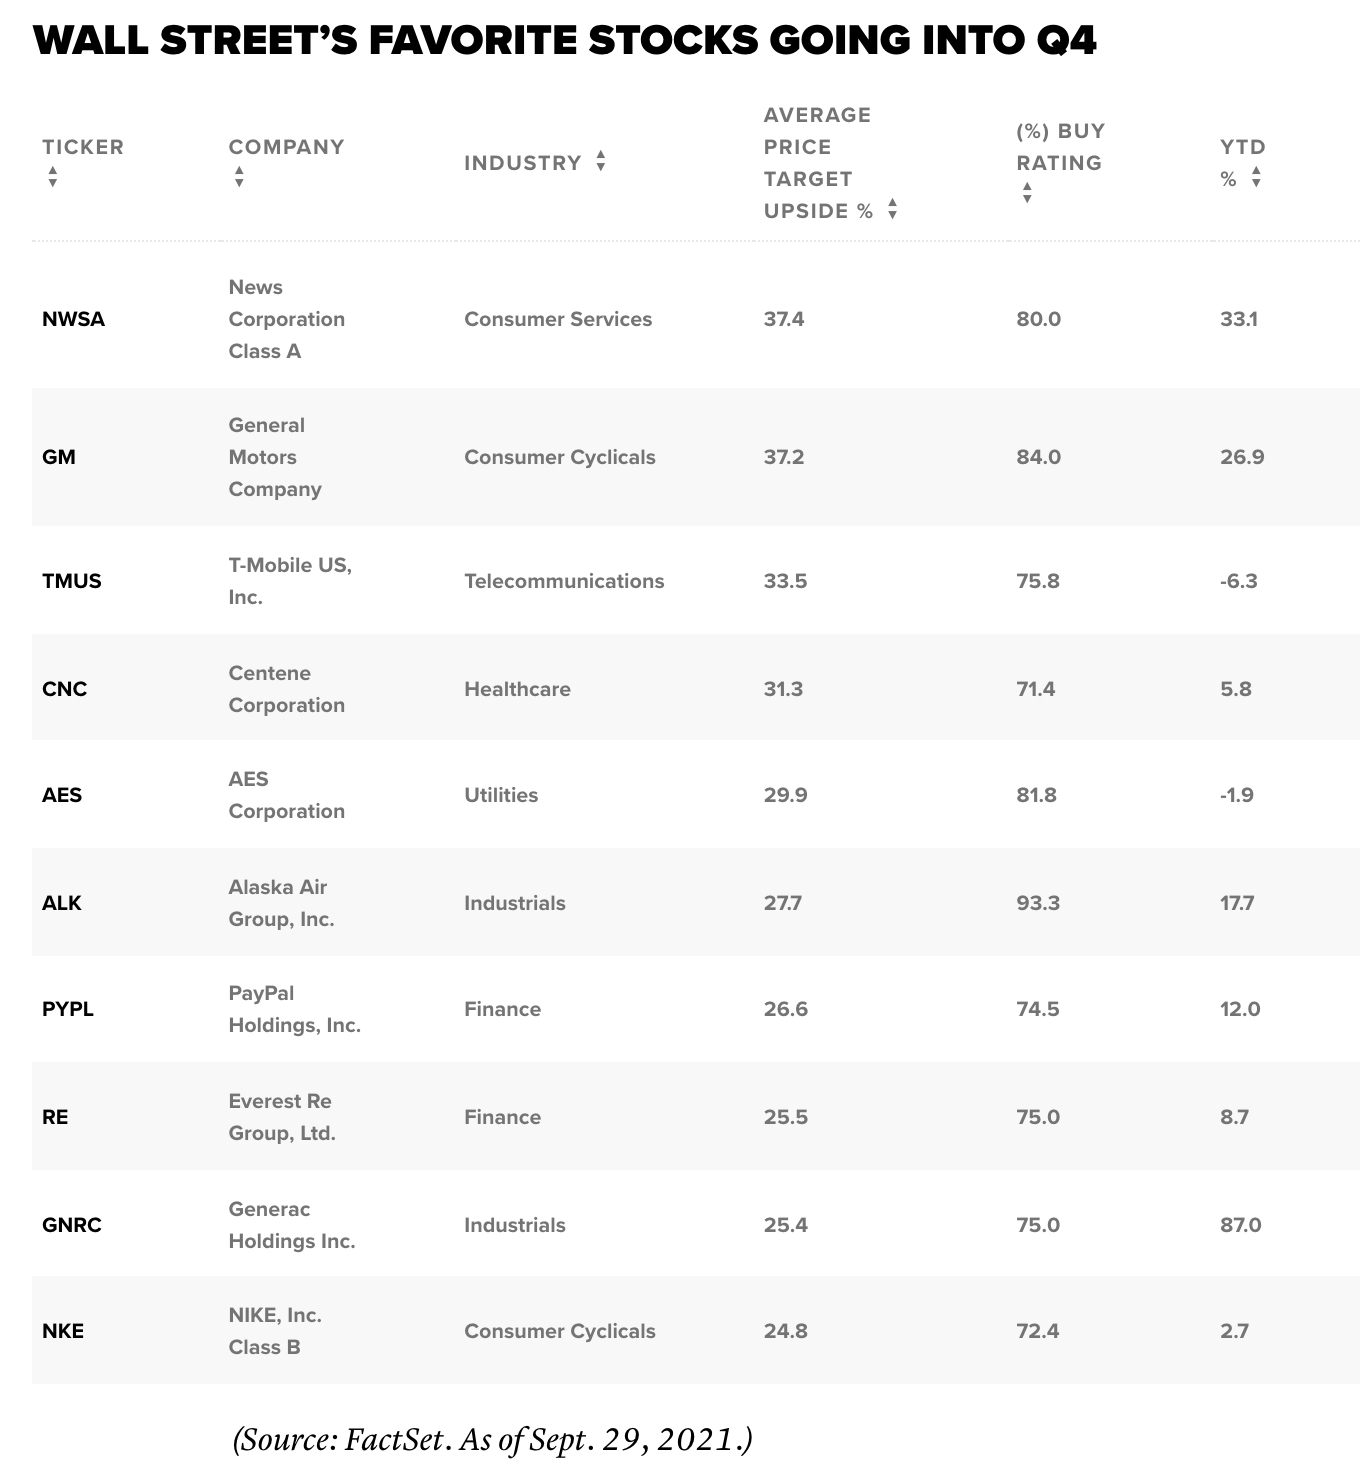Viewport: 1360px width, 1466px height.
Task: Click the Company column header text
Action: (x=286, y=147)
